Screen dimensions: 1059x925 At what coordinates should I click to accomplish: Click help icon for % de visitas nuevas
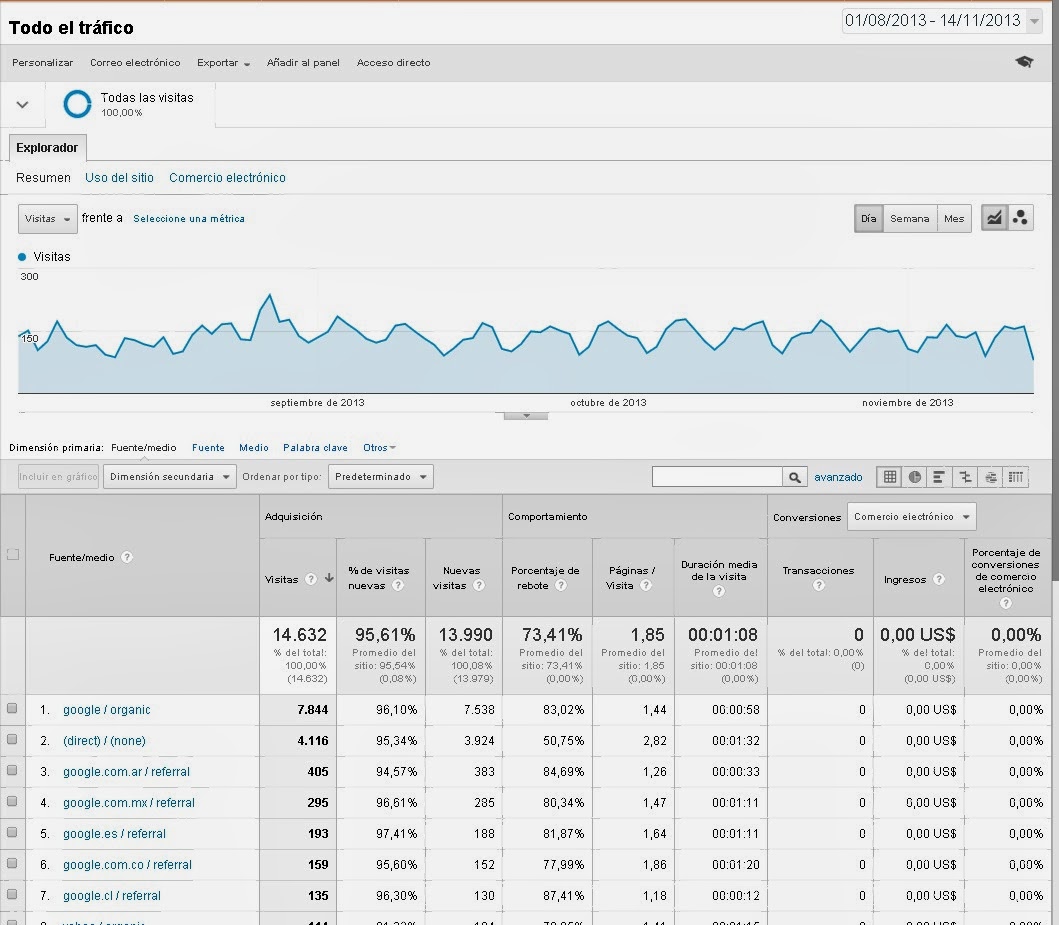(398, 585)
